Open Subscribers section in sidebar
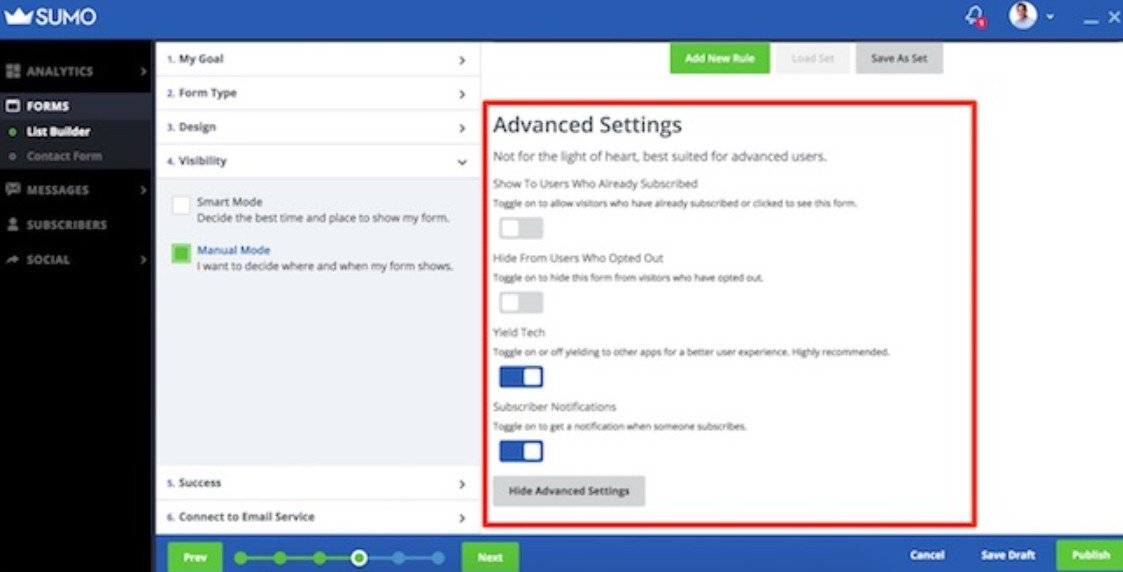The image size is (1123, 572). pos(66,225)
